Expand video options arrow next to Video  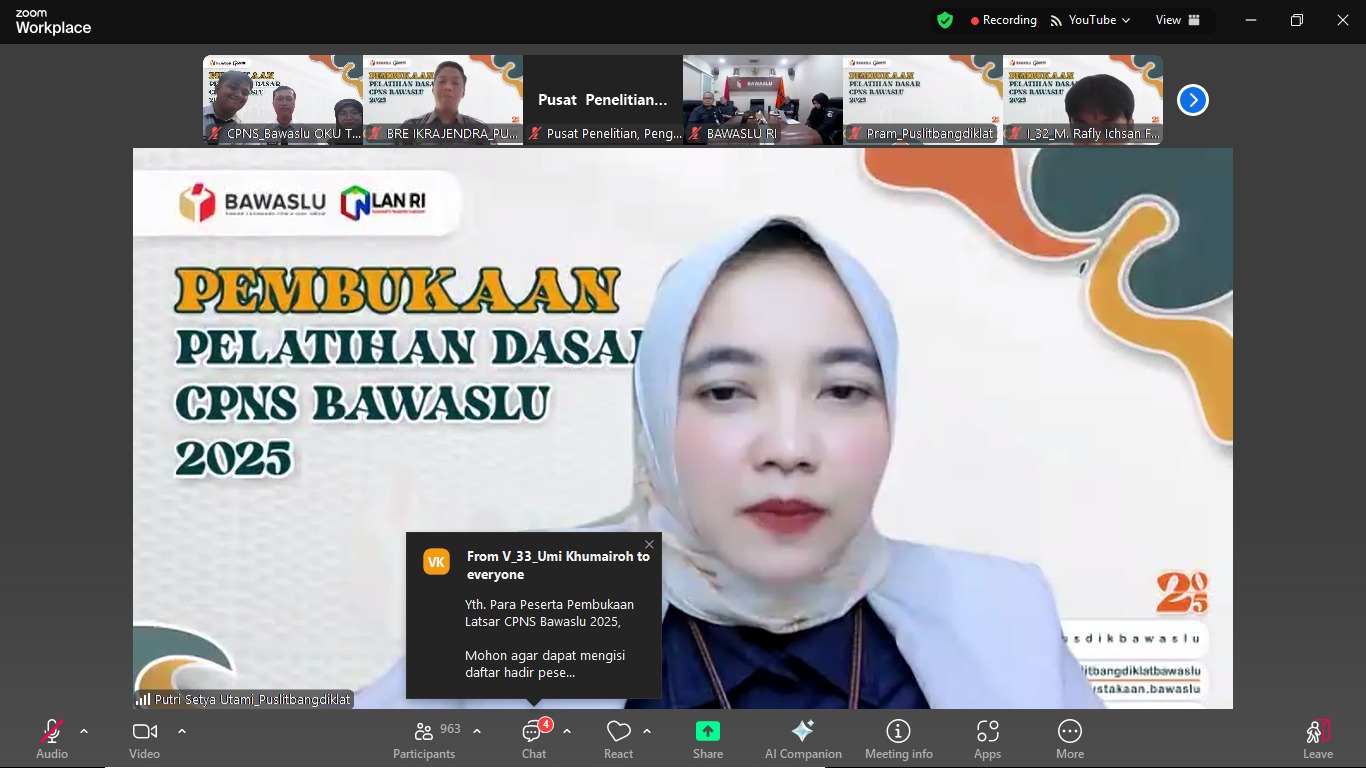[x=182, y=731]
